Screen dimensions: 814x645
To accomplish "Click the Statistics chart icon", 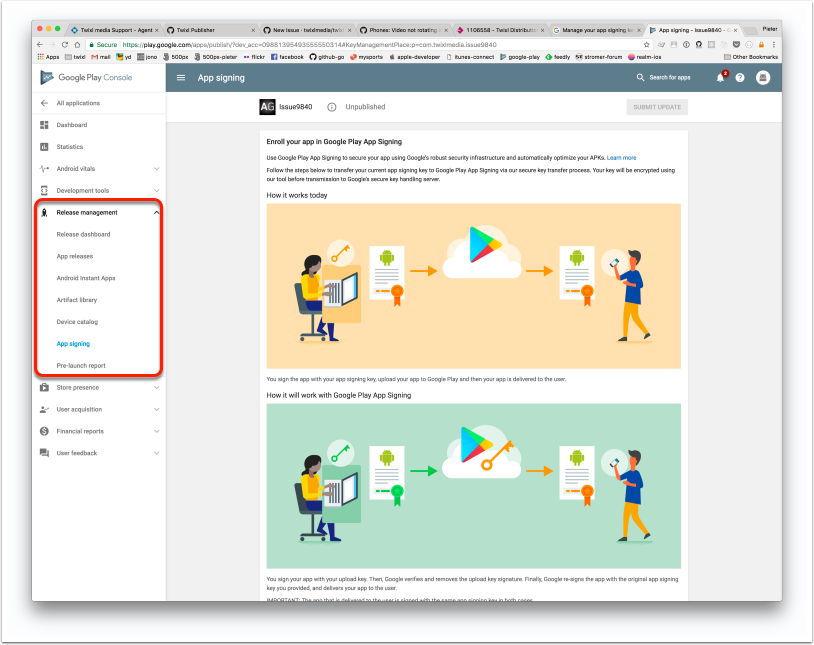I will click(x=44, y=146).
